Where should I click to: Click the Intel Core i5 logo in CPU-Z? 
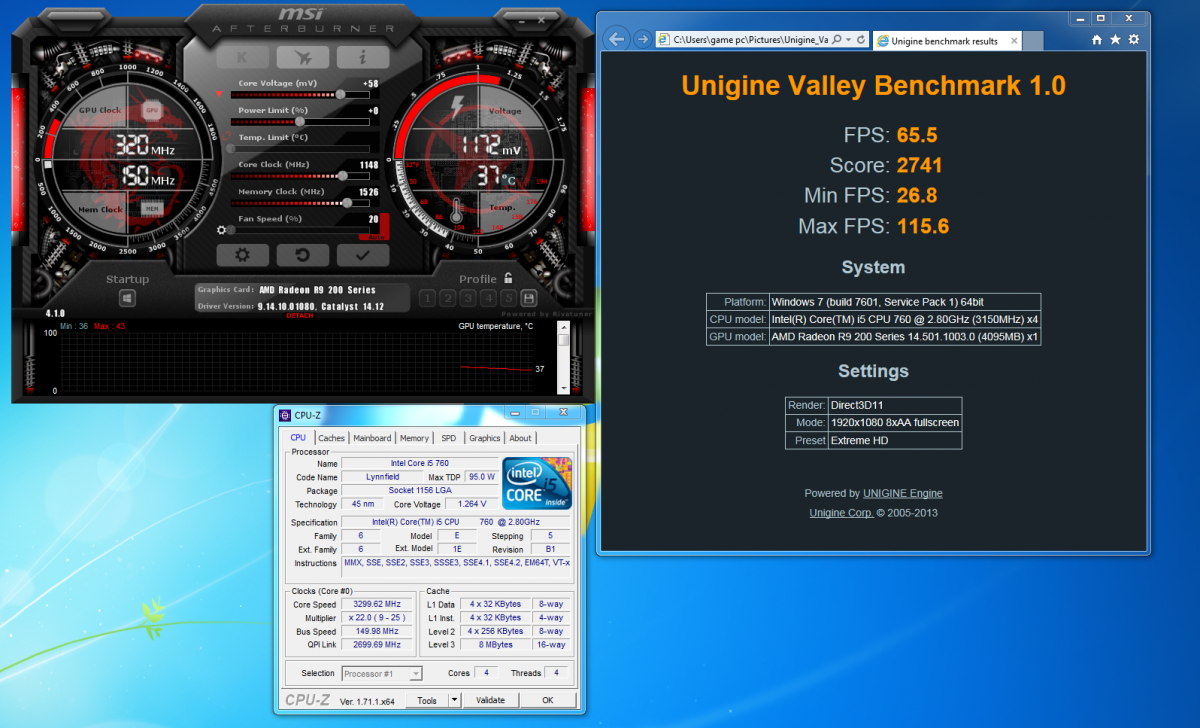point(537,482)
